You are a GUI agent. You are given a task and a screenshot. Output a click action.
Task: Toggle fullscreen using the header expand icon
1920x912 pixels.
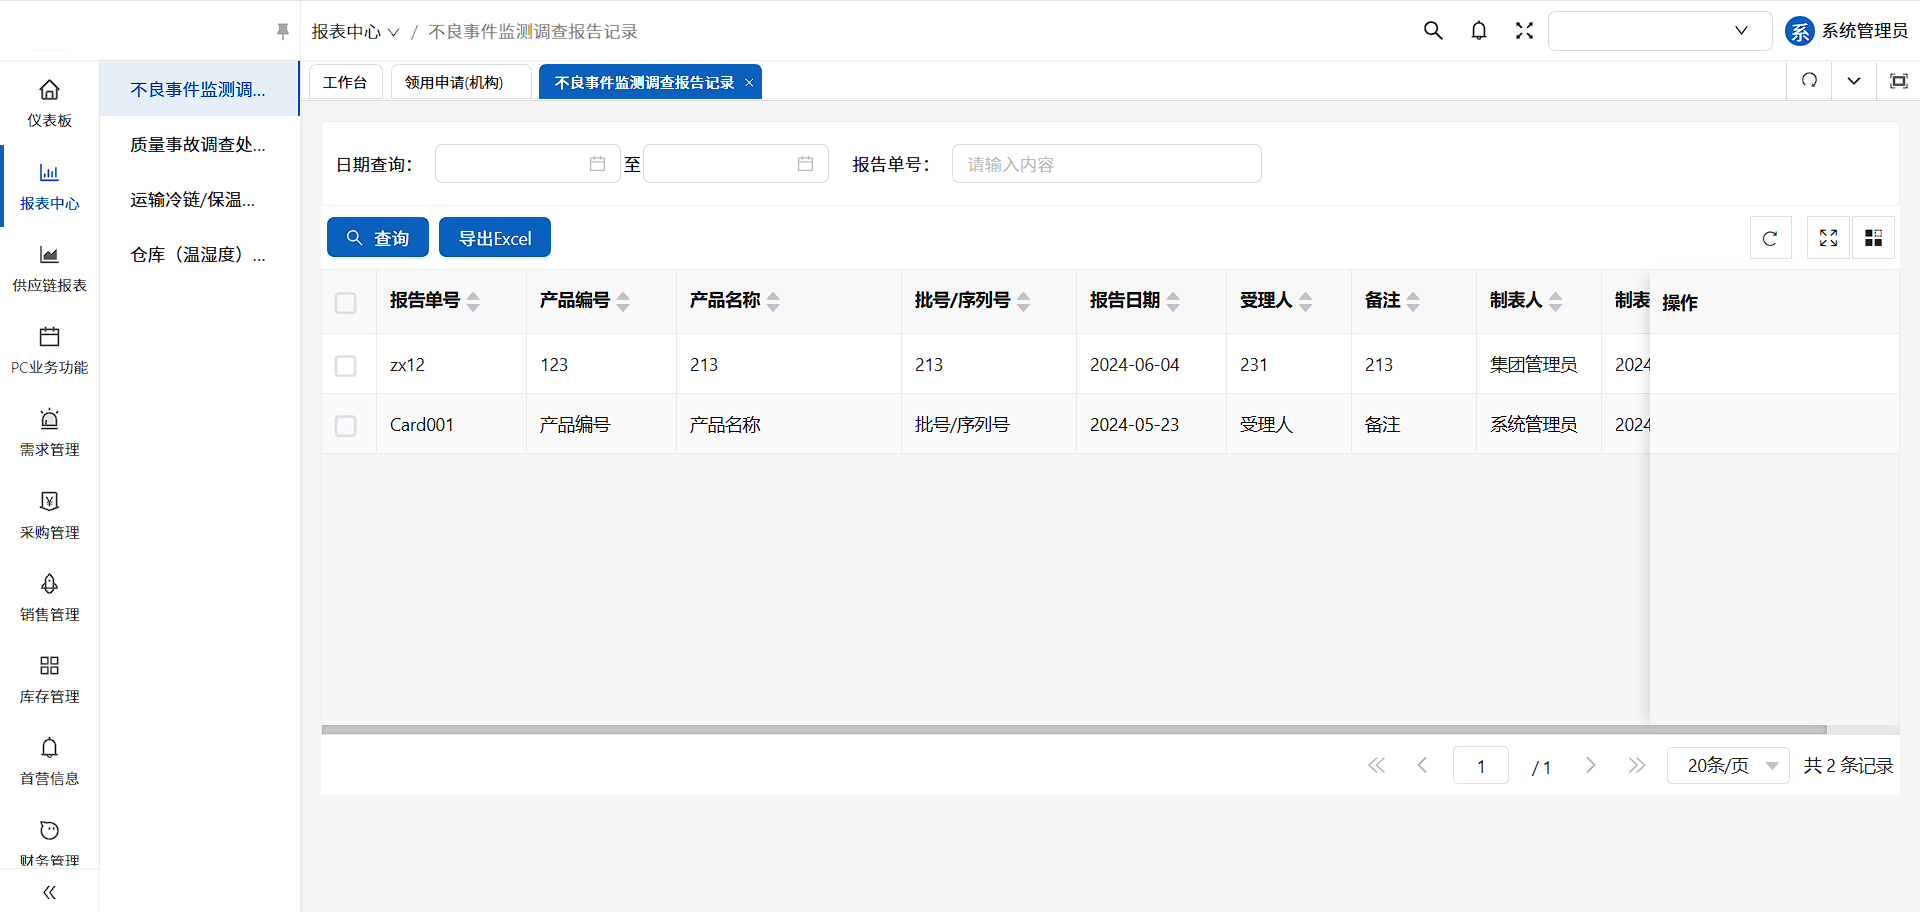[1524, 31]
